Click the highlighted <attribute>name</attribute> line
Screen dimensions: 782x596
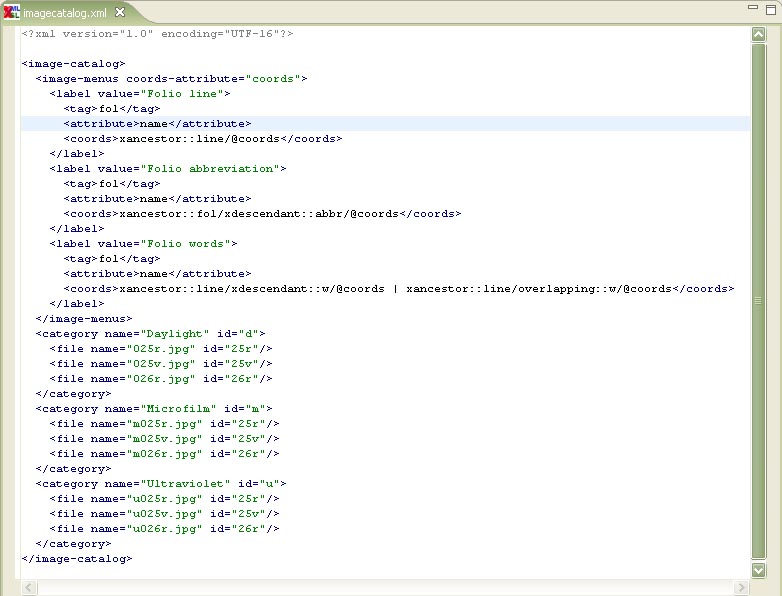[157, 124]
